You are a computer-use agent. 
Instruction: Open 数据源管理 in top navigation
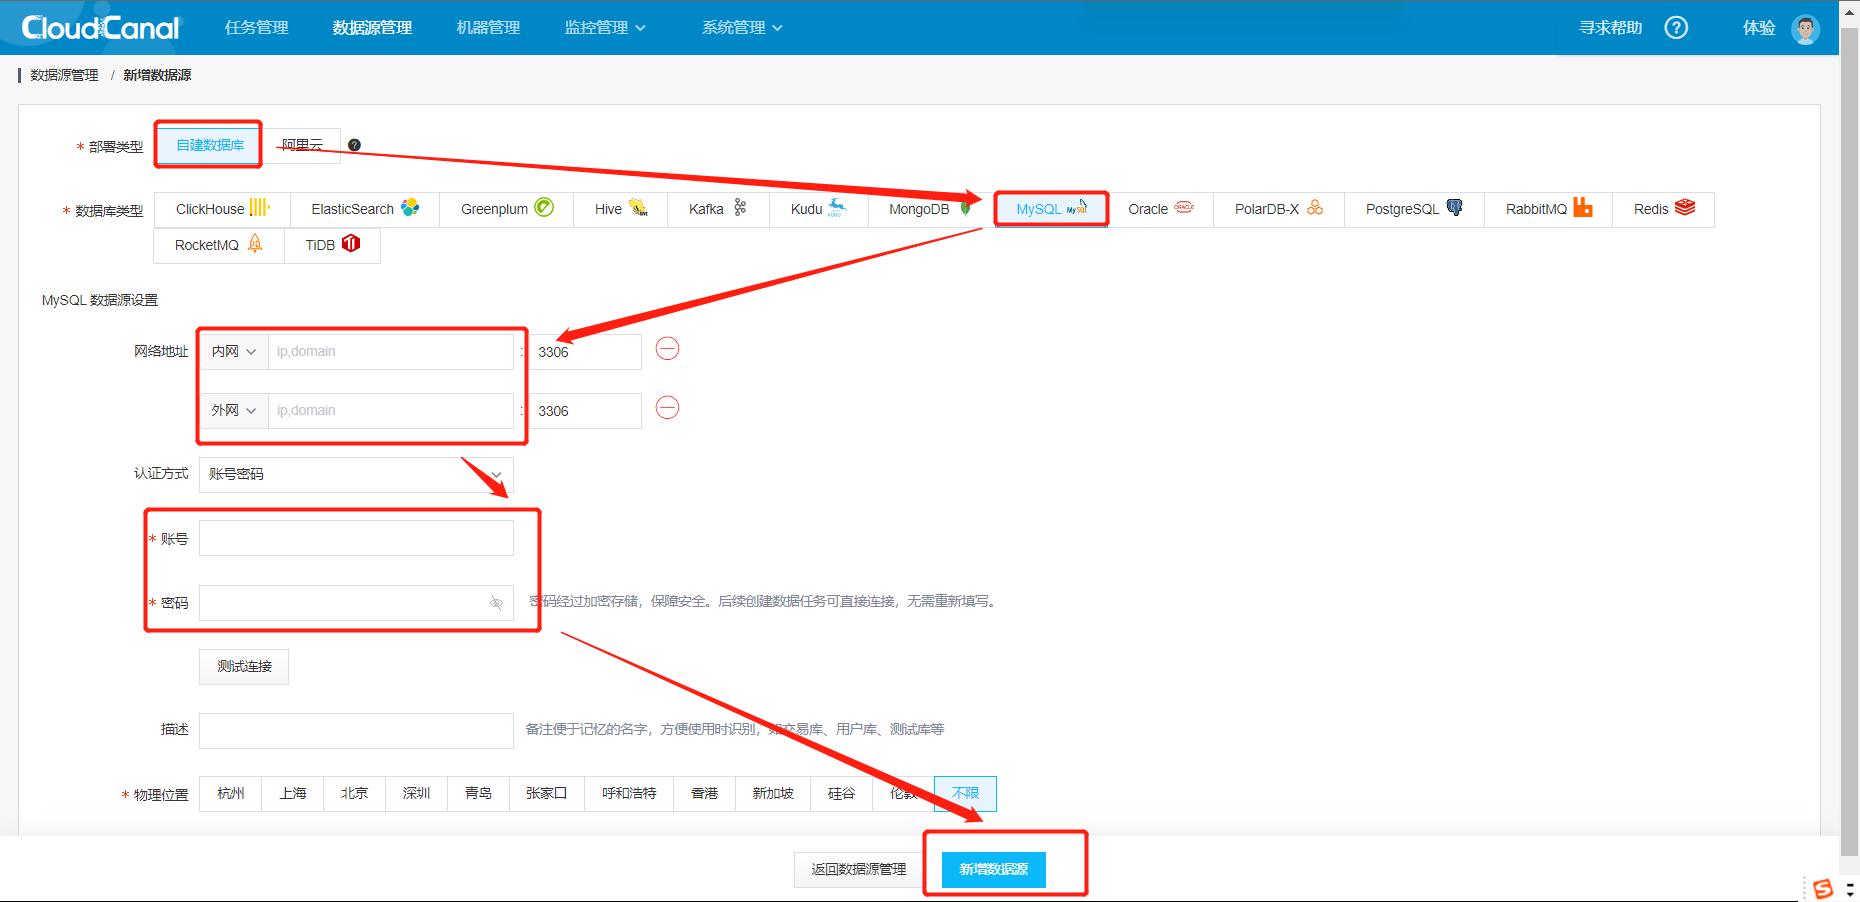pos(372,28)
